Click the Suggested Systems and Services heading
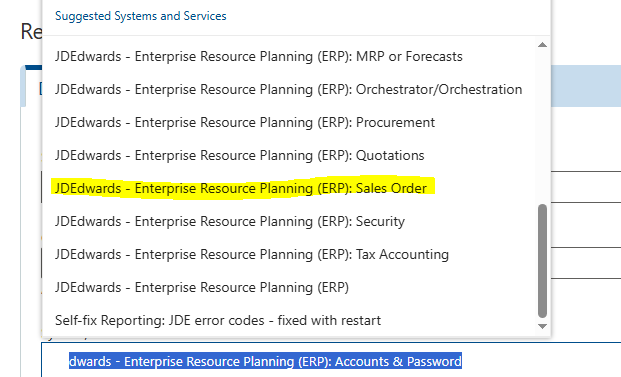Viewport: 621px width, 377px height. pos(141,16)
